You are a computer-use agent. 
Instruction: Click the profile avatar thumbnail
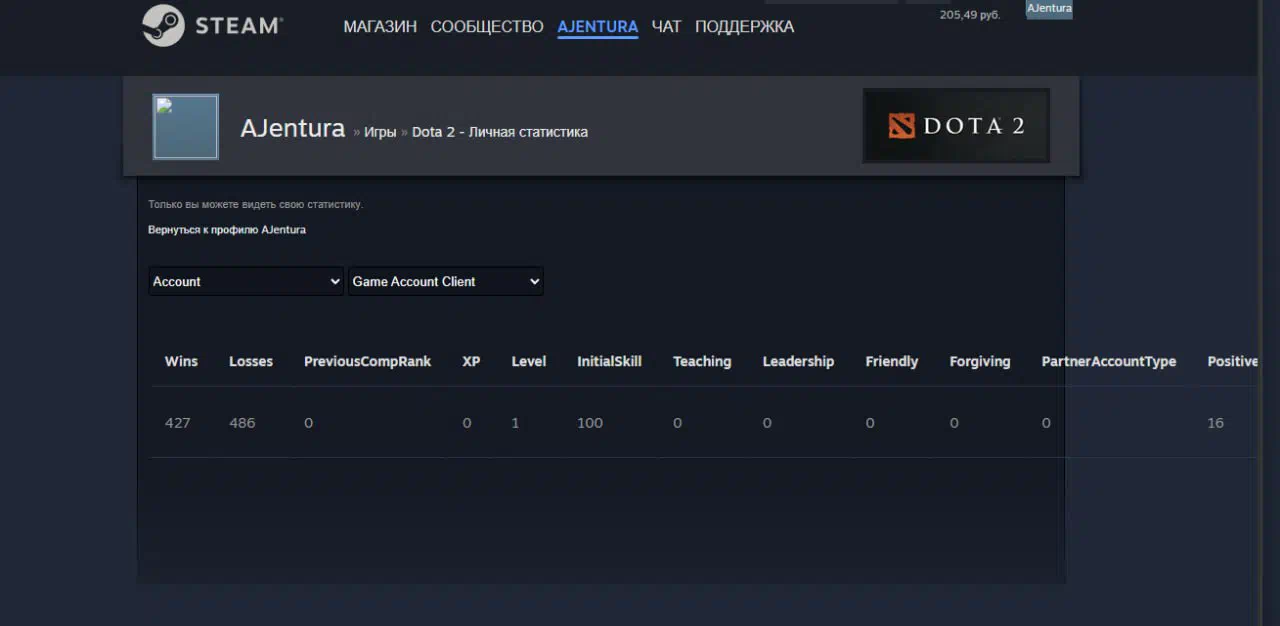[x=185, y=127]
